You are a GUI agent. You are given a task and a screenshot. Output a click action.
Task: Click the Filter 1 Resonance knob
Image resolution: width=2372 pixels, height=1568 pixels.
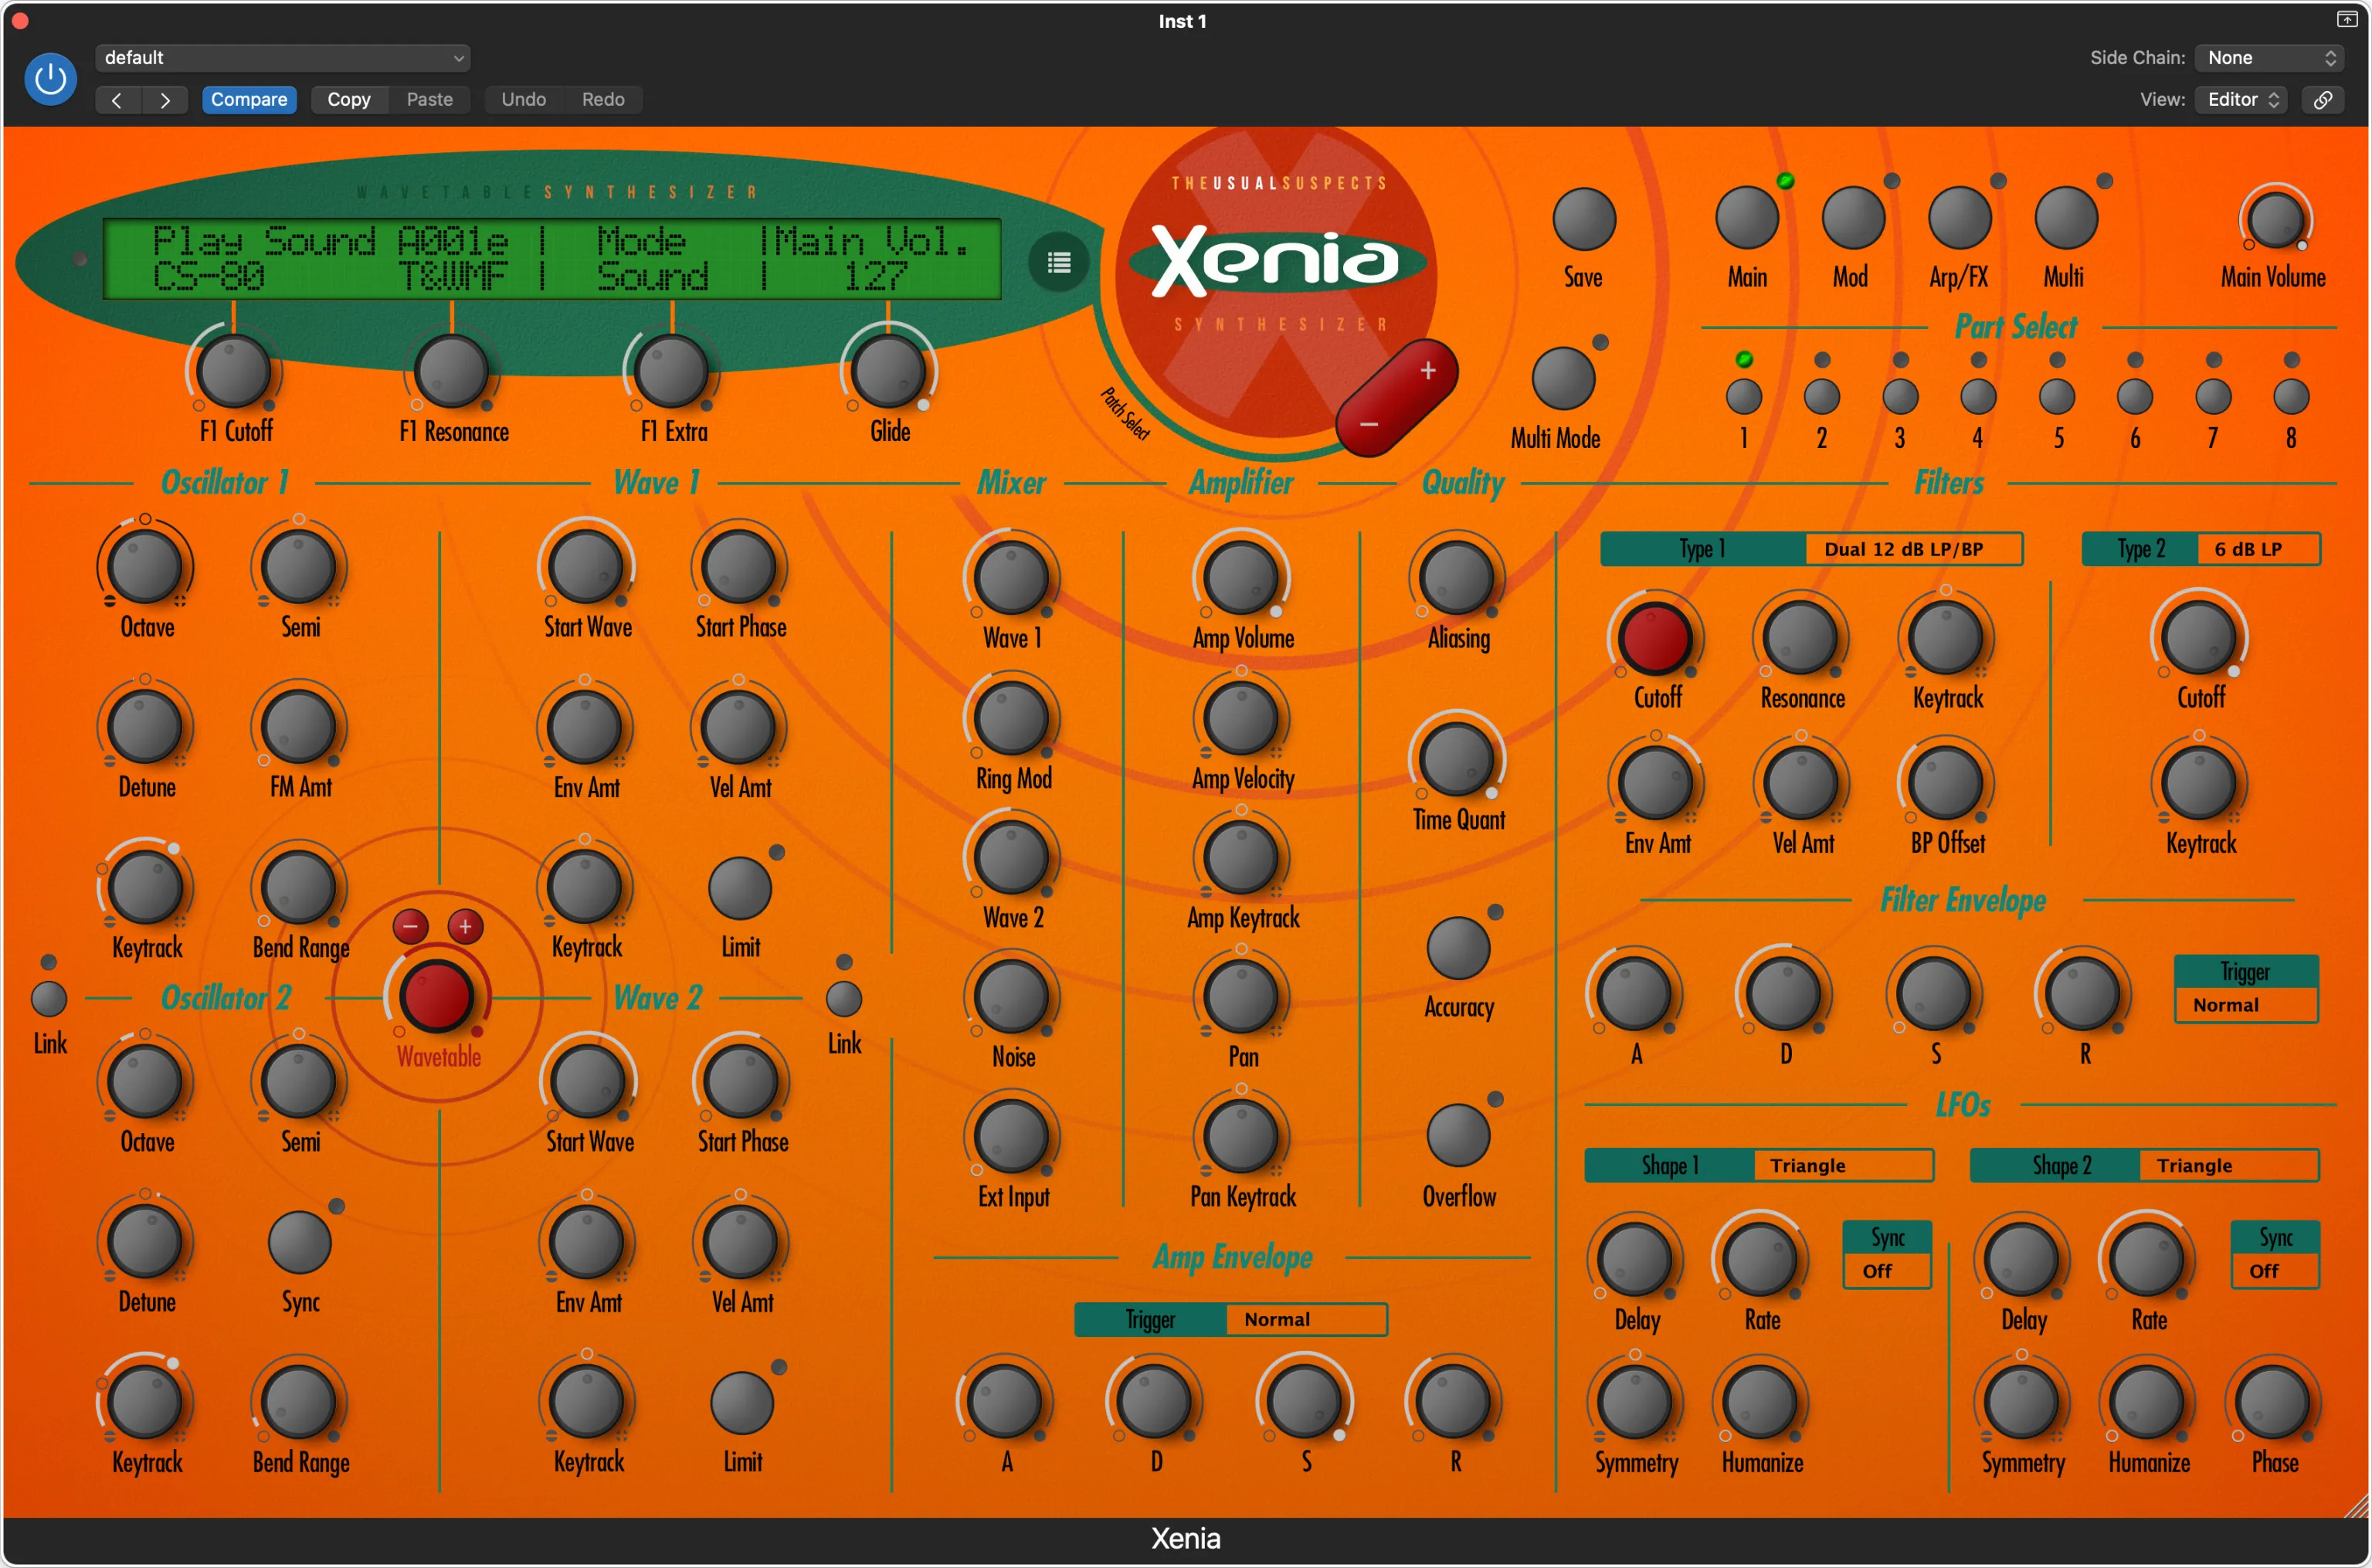pos(1801,638)
